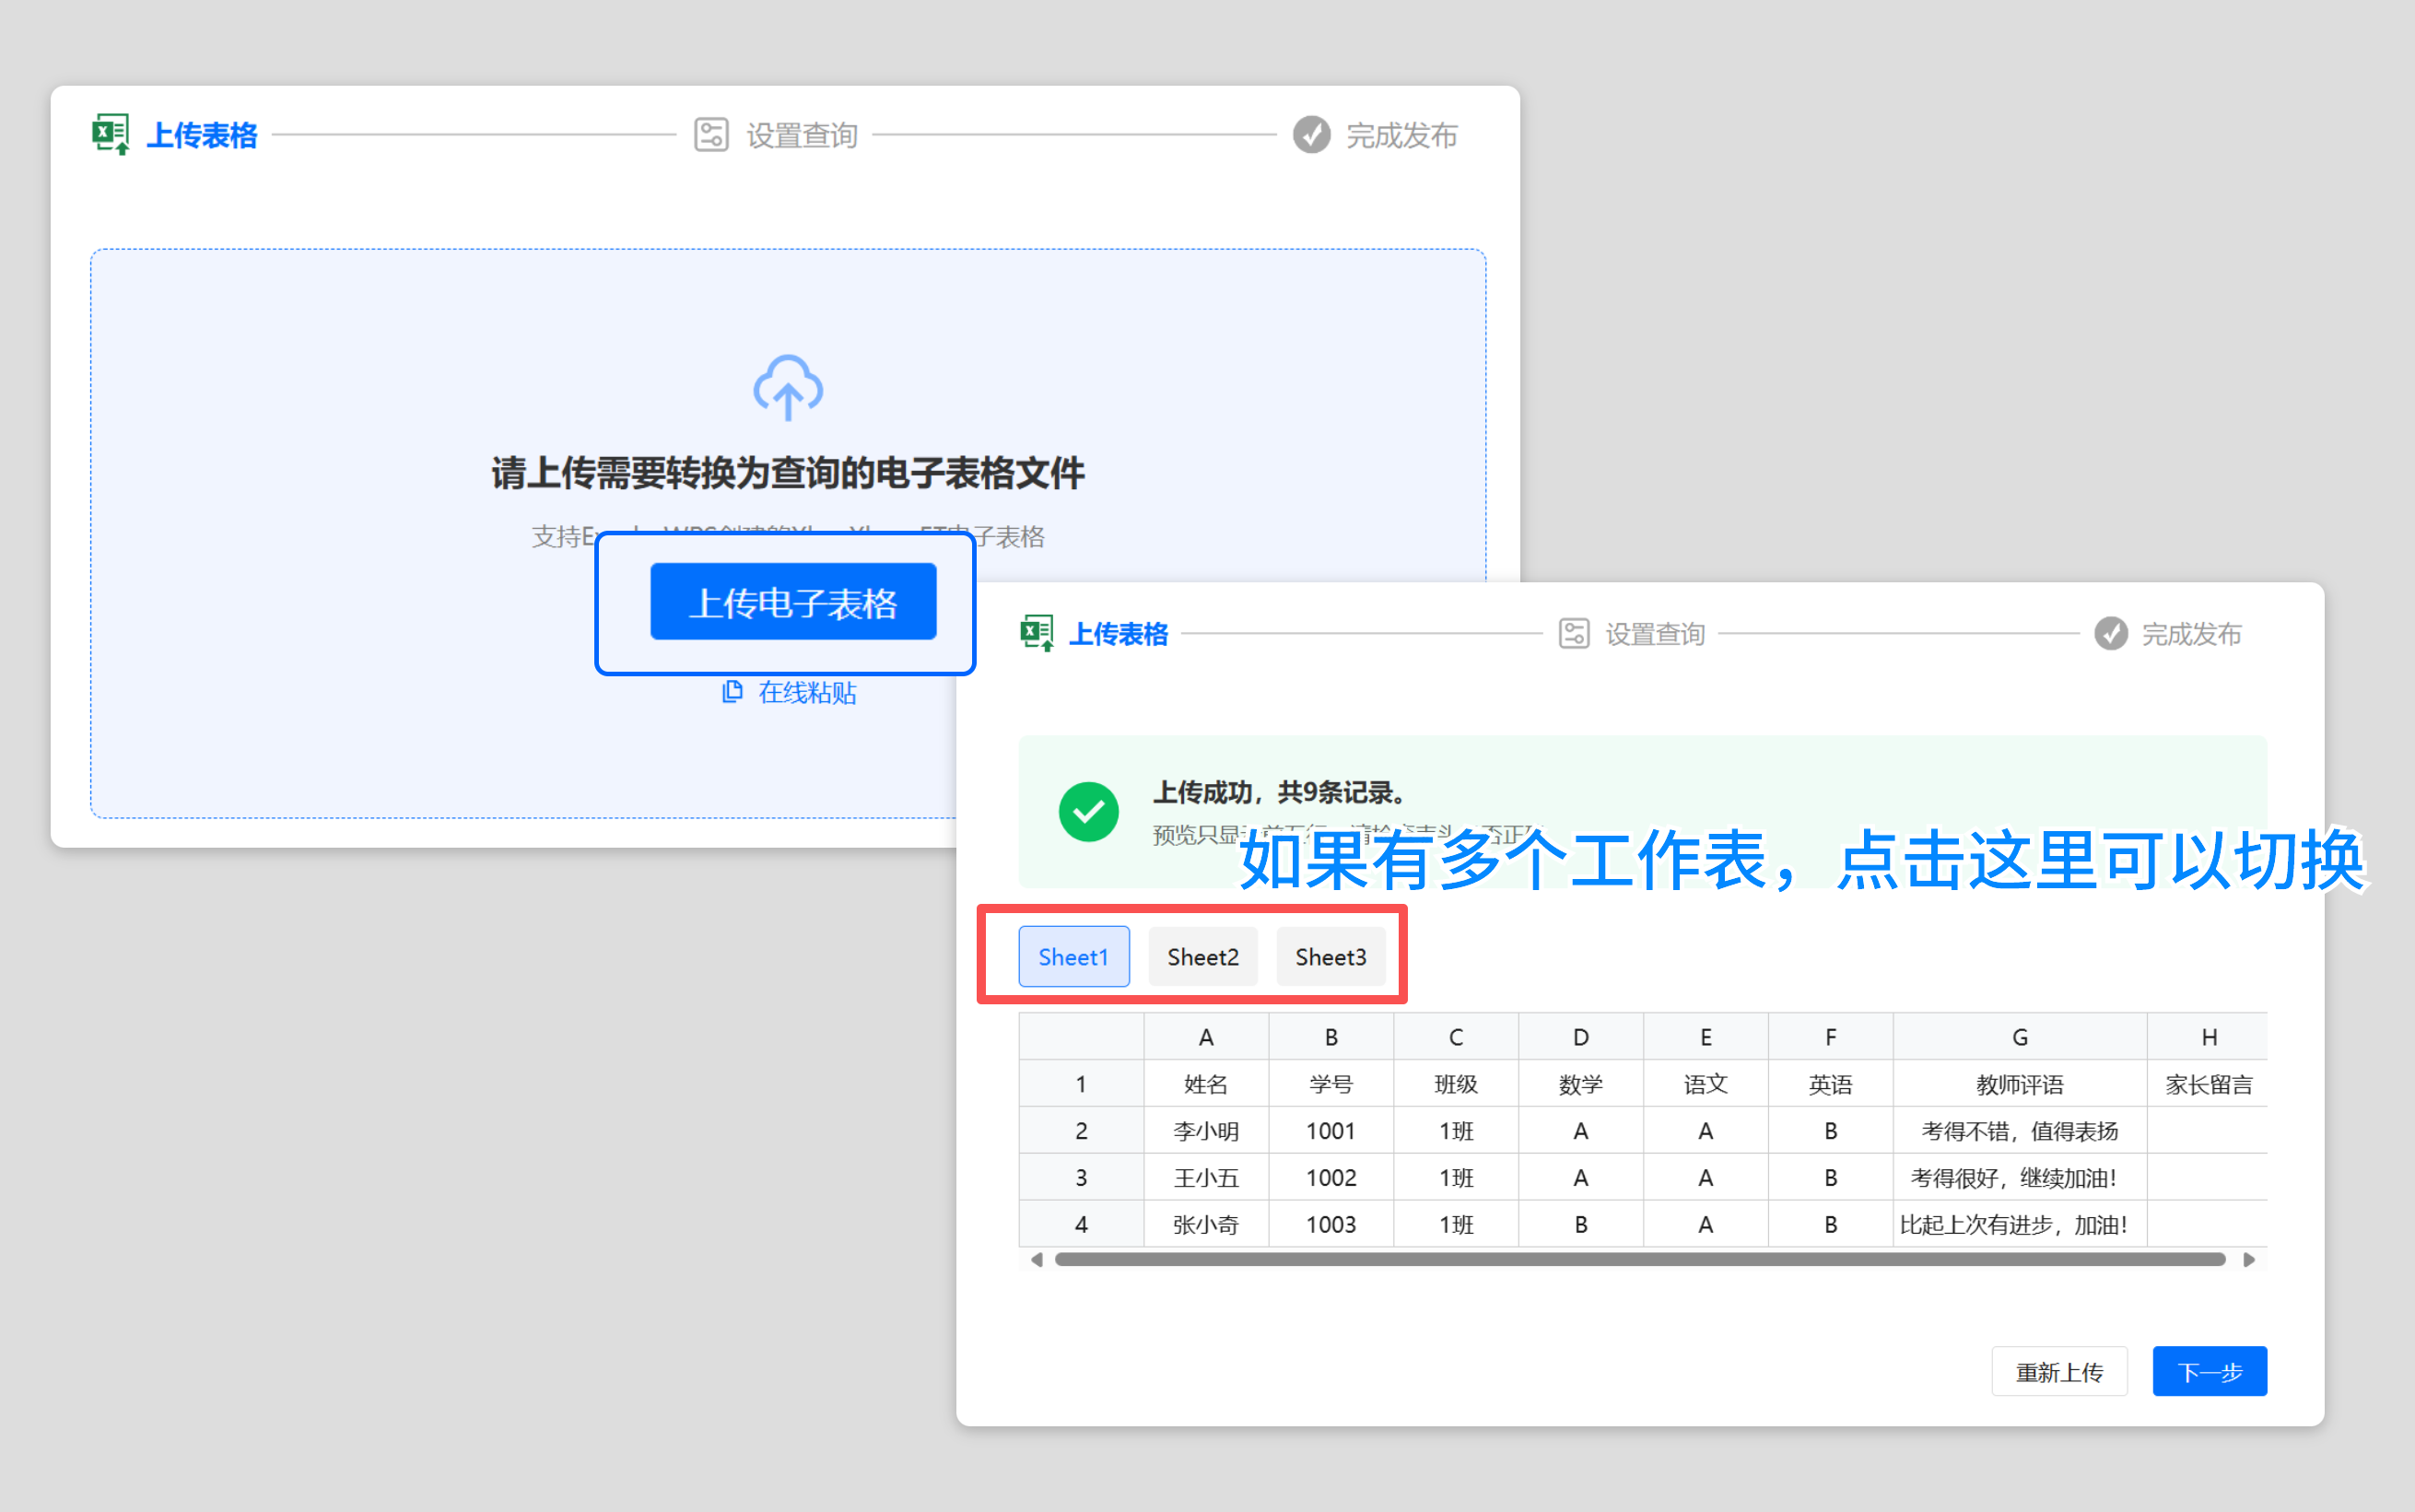The height and width of the screenshot is (1512, 2415).
Task: Click the Excel upload icon in back window header
Action: coord(111,134)
